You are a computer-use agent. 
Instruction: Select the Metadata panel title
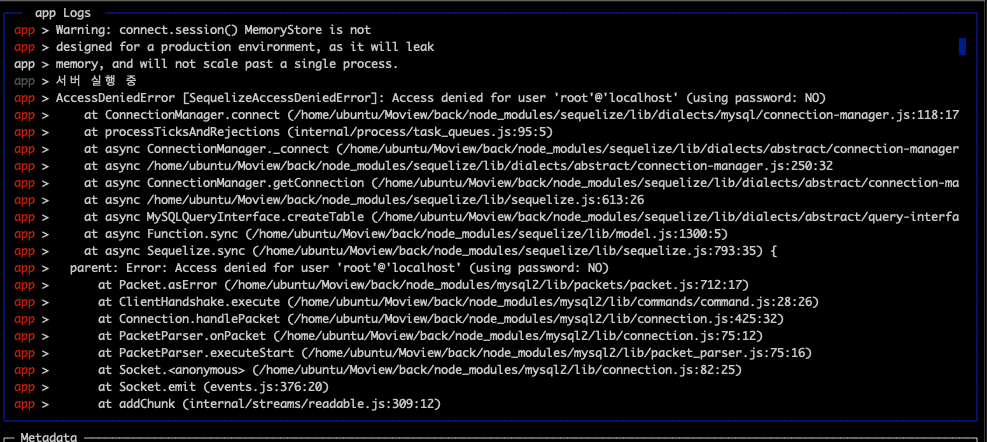tap(49, 437)
